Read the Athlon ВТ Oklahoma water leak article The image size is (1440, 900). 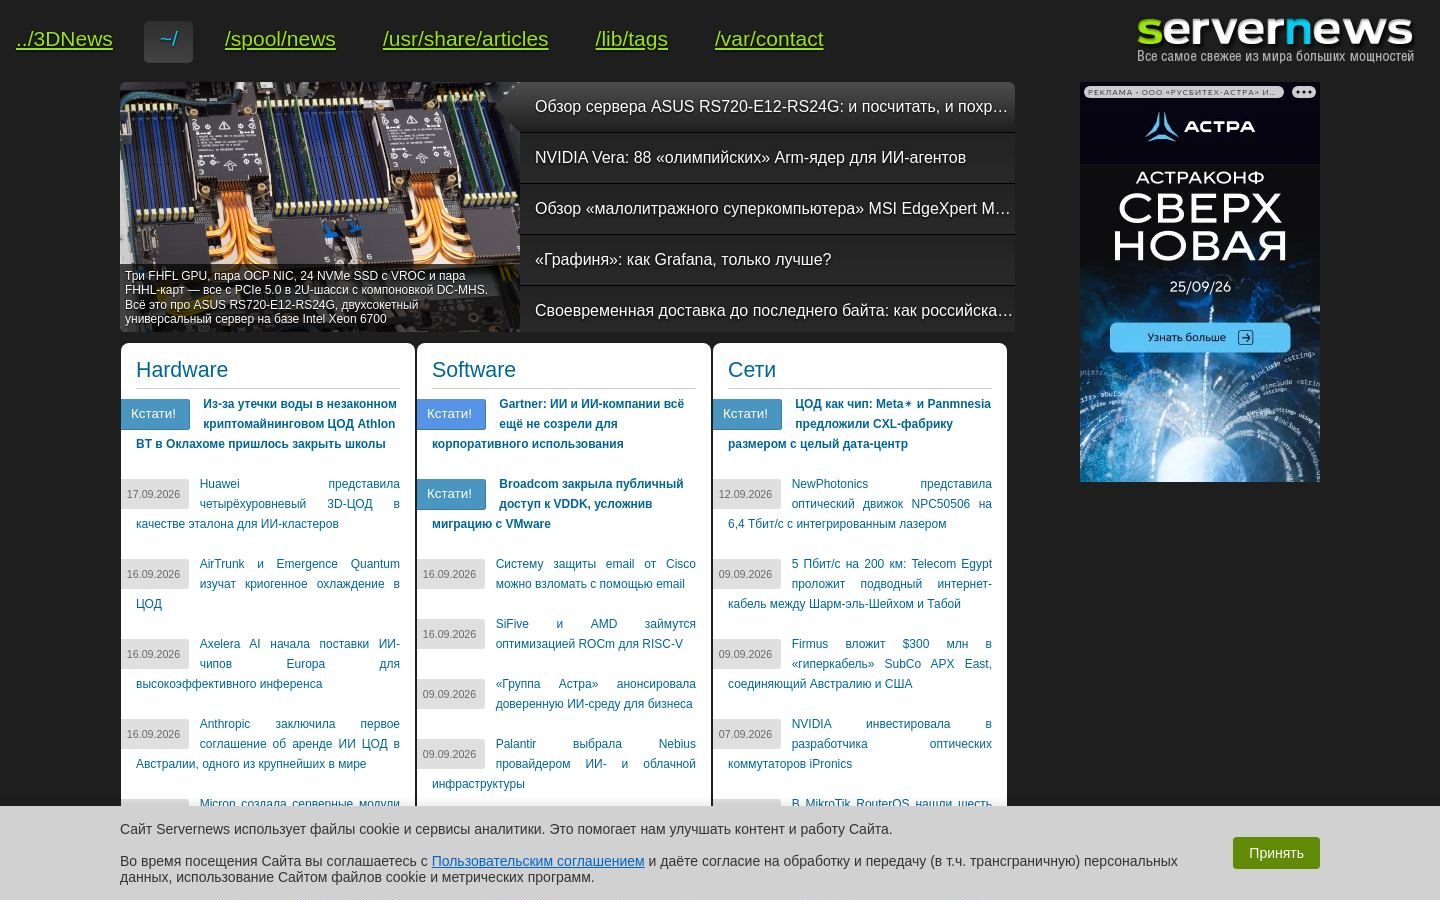tap(267, 424)
